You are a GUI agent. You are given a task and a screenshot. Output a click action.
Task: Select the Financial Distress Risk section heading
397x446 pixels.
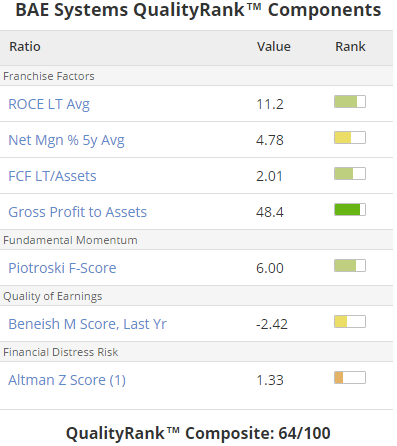[60, 352]
